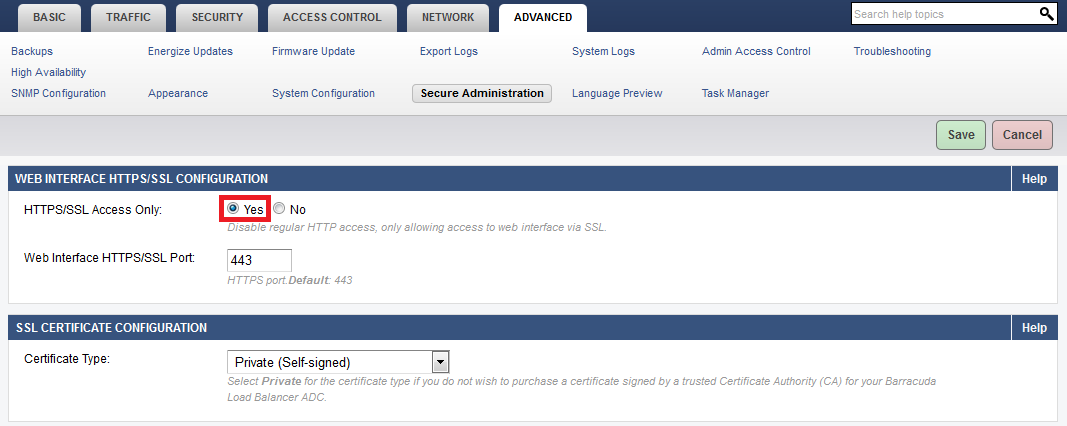This screenshot has height=426, width=1067.
Task: Open Help for Web Interface HTTPS/SSL Configuration
Action: (1034, 179)
